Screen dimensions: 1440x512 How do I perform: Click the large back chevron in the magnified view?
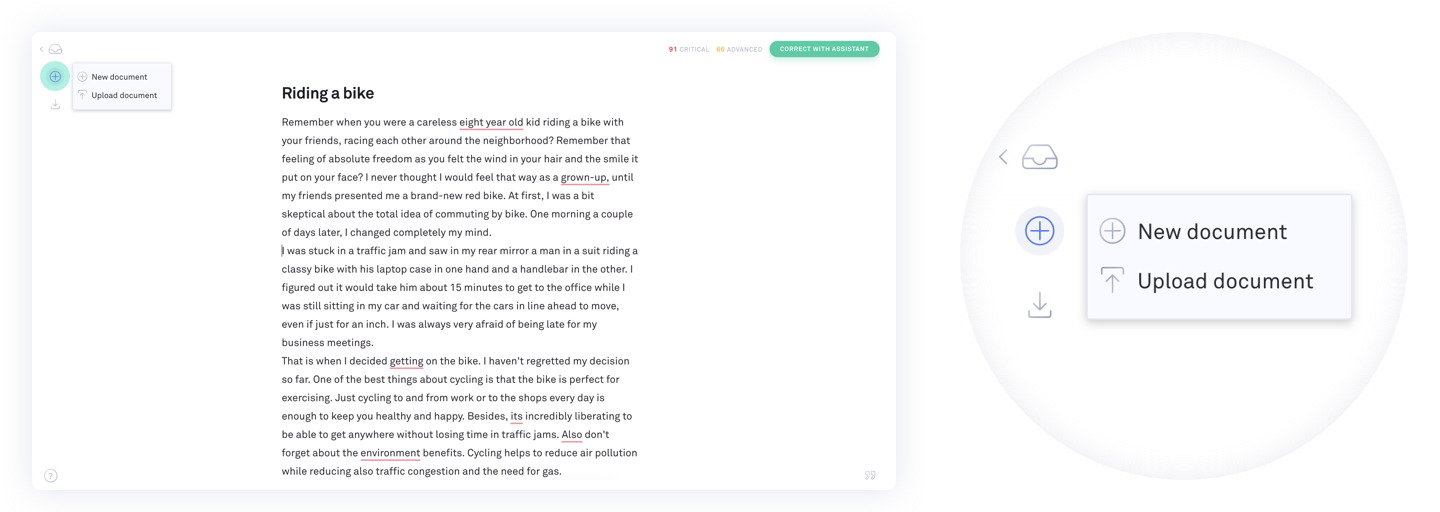coord(1003,157)
